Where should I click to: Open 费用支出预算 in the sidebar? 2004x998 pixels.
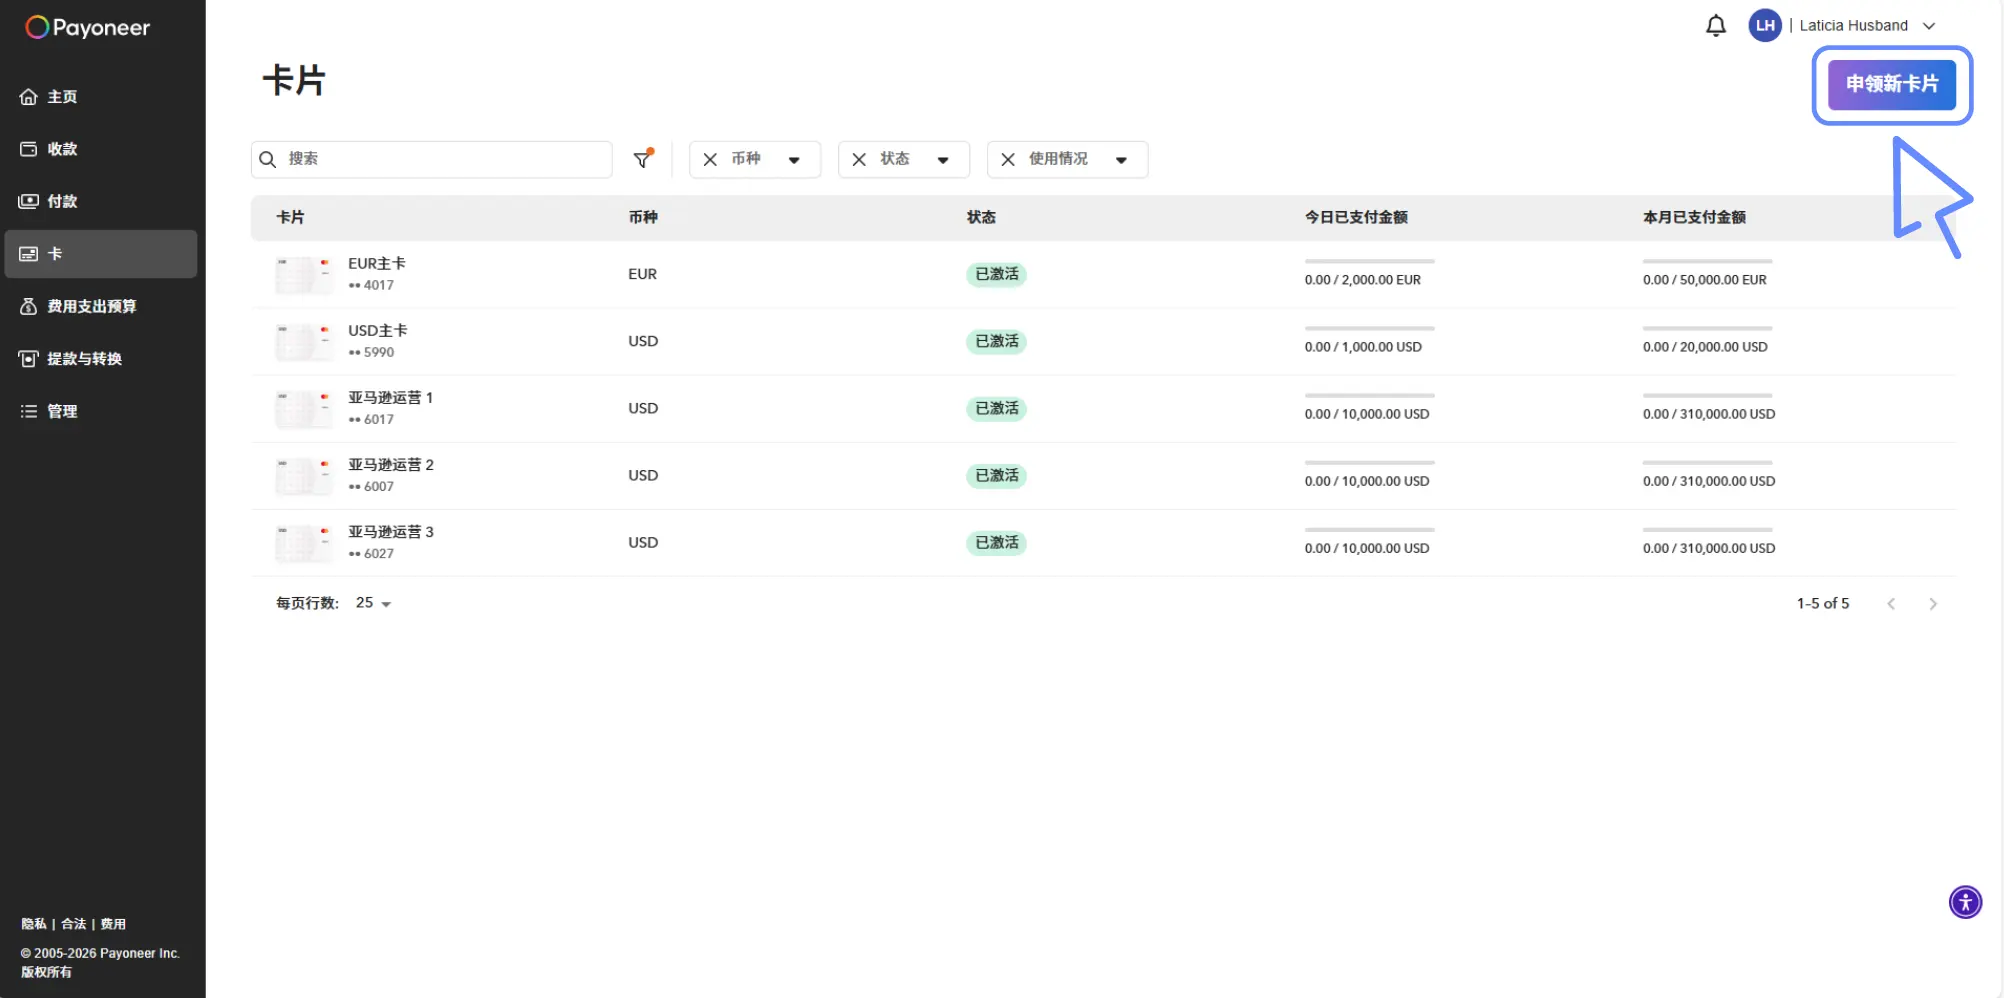tap(101, 306)
